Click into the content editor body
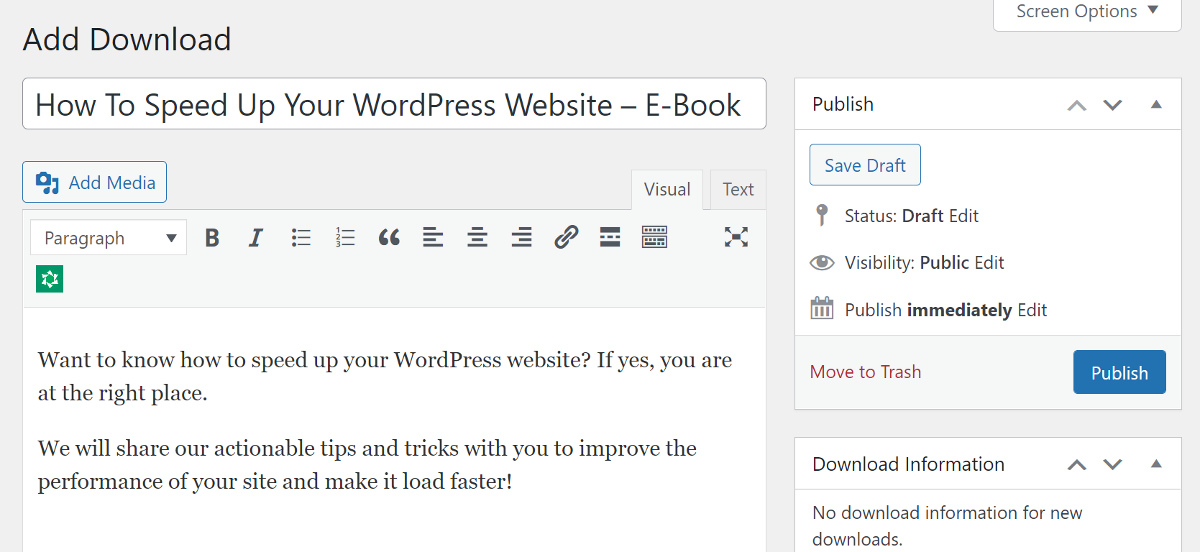Viewport: 1200px width, 552px height. 394,430
